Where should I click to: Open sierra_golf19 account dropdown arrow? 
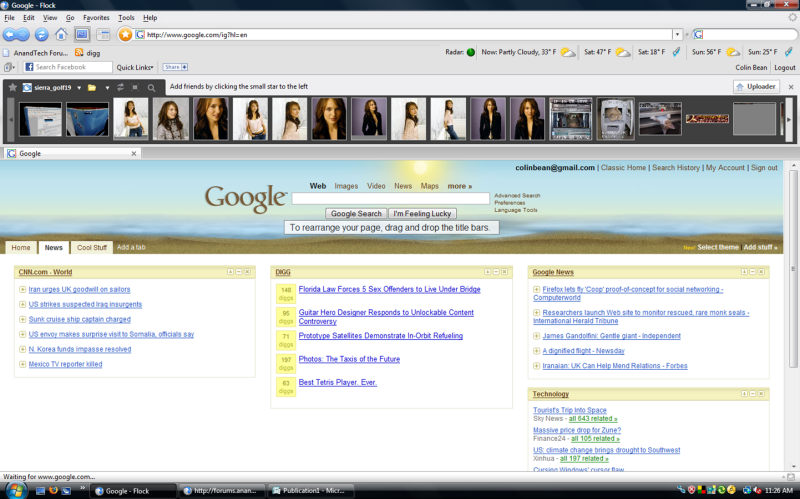click(79, 88)
